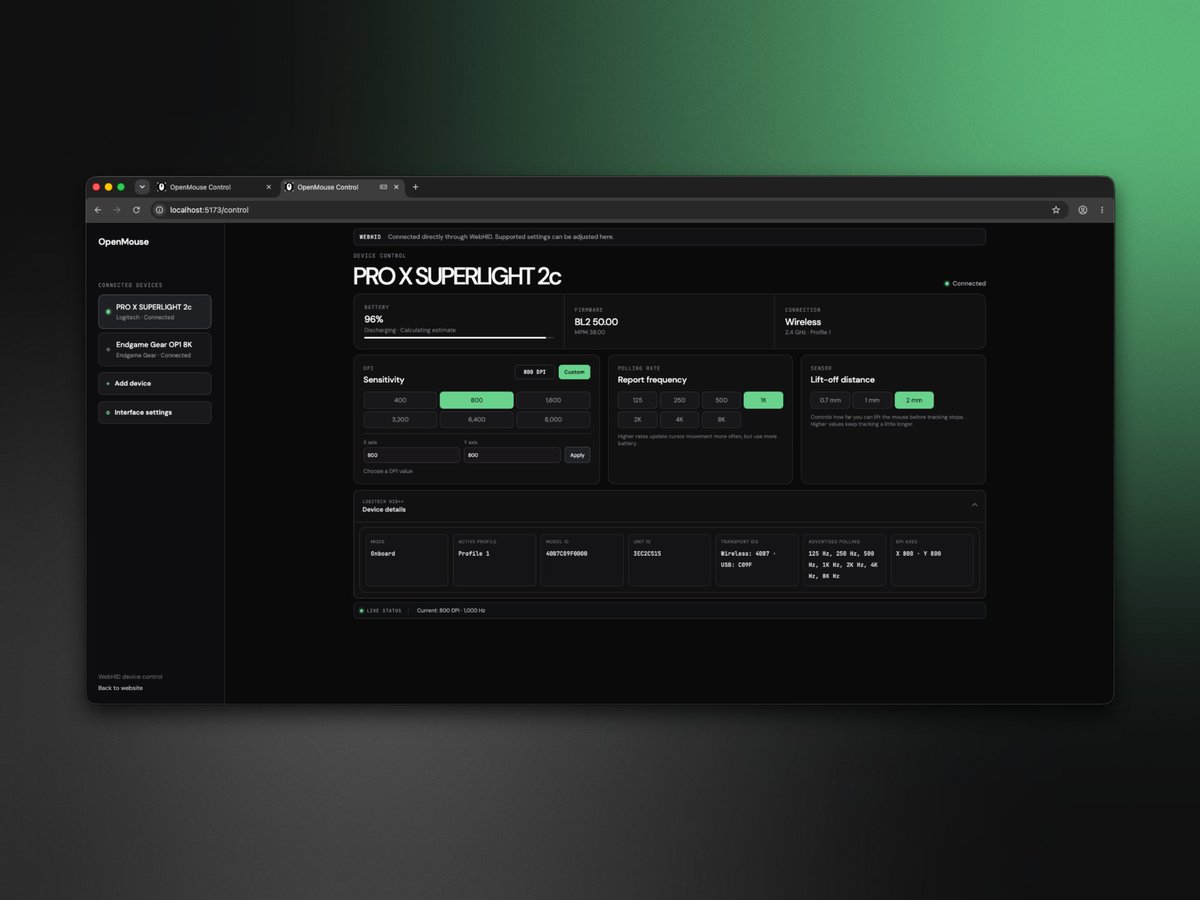Open Interface settings in the sidebar
The height and width of the screenshot is (900, 1200).
click(x=155, y=412)
